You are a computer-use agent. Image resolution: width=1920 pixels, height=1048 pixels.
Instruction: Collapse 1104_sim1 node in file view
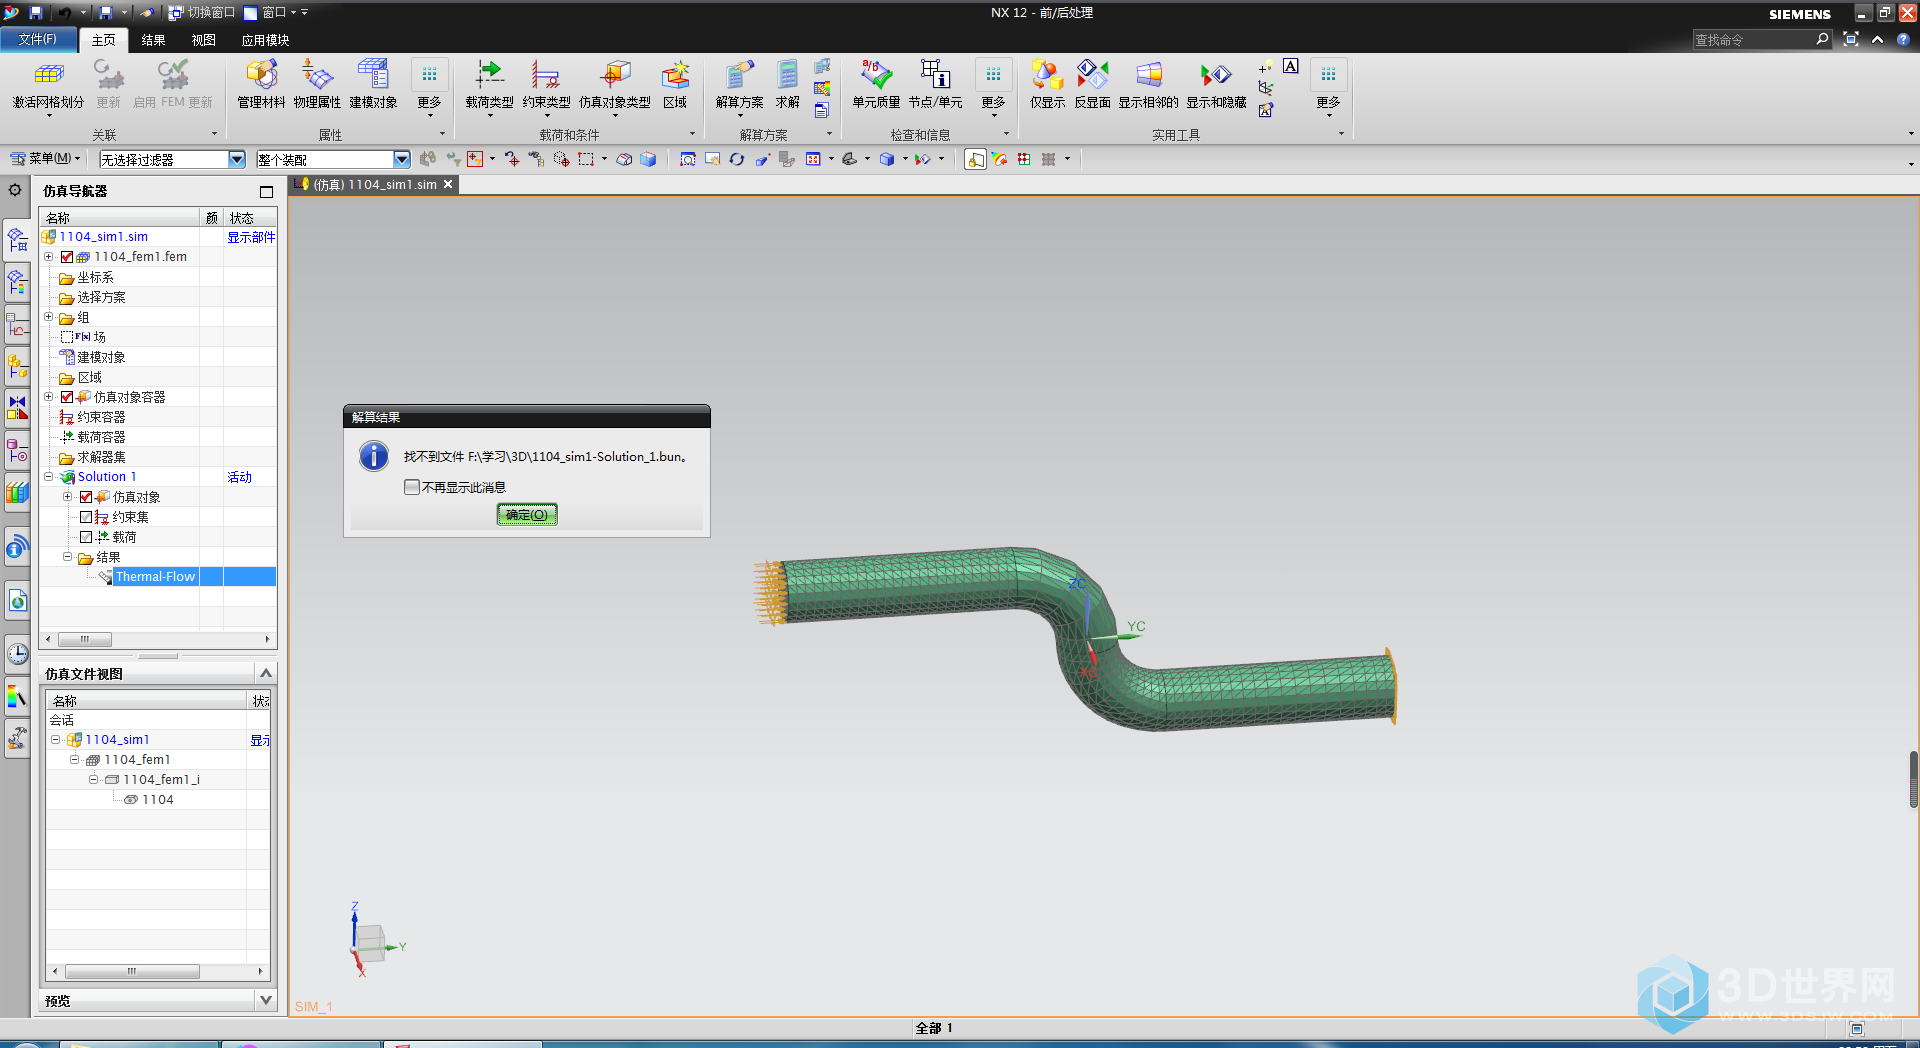tap(56, 740)
